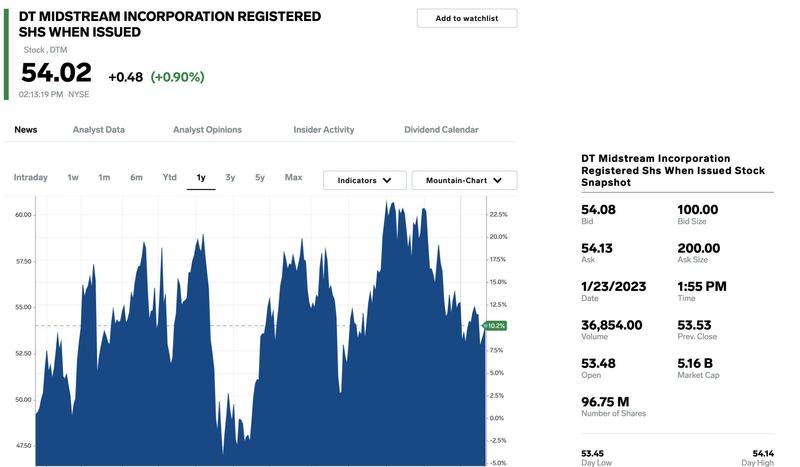800x467 pixels.
Task: Select the Intraday chart range
Action: click(31, 177)
